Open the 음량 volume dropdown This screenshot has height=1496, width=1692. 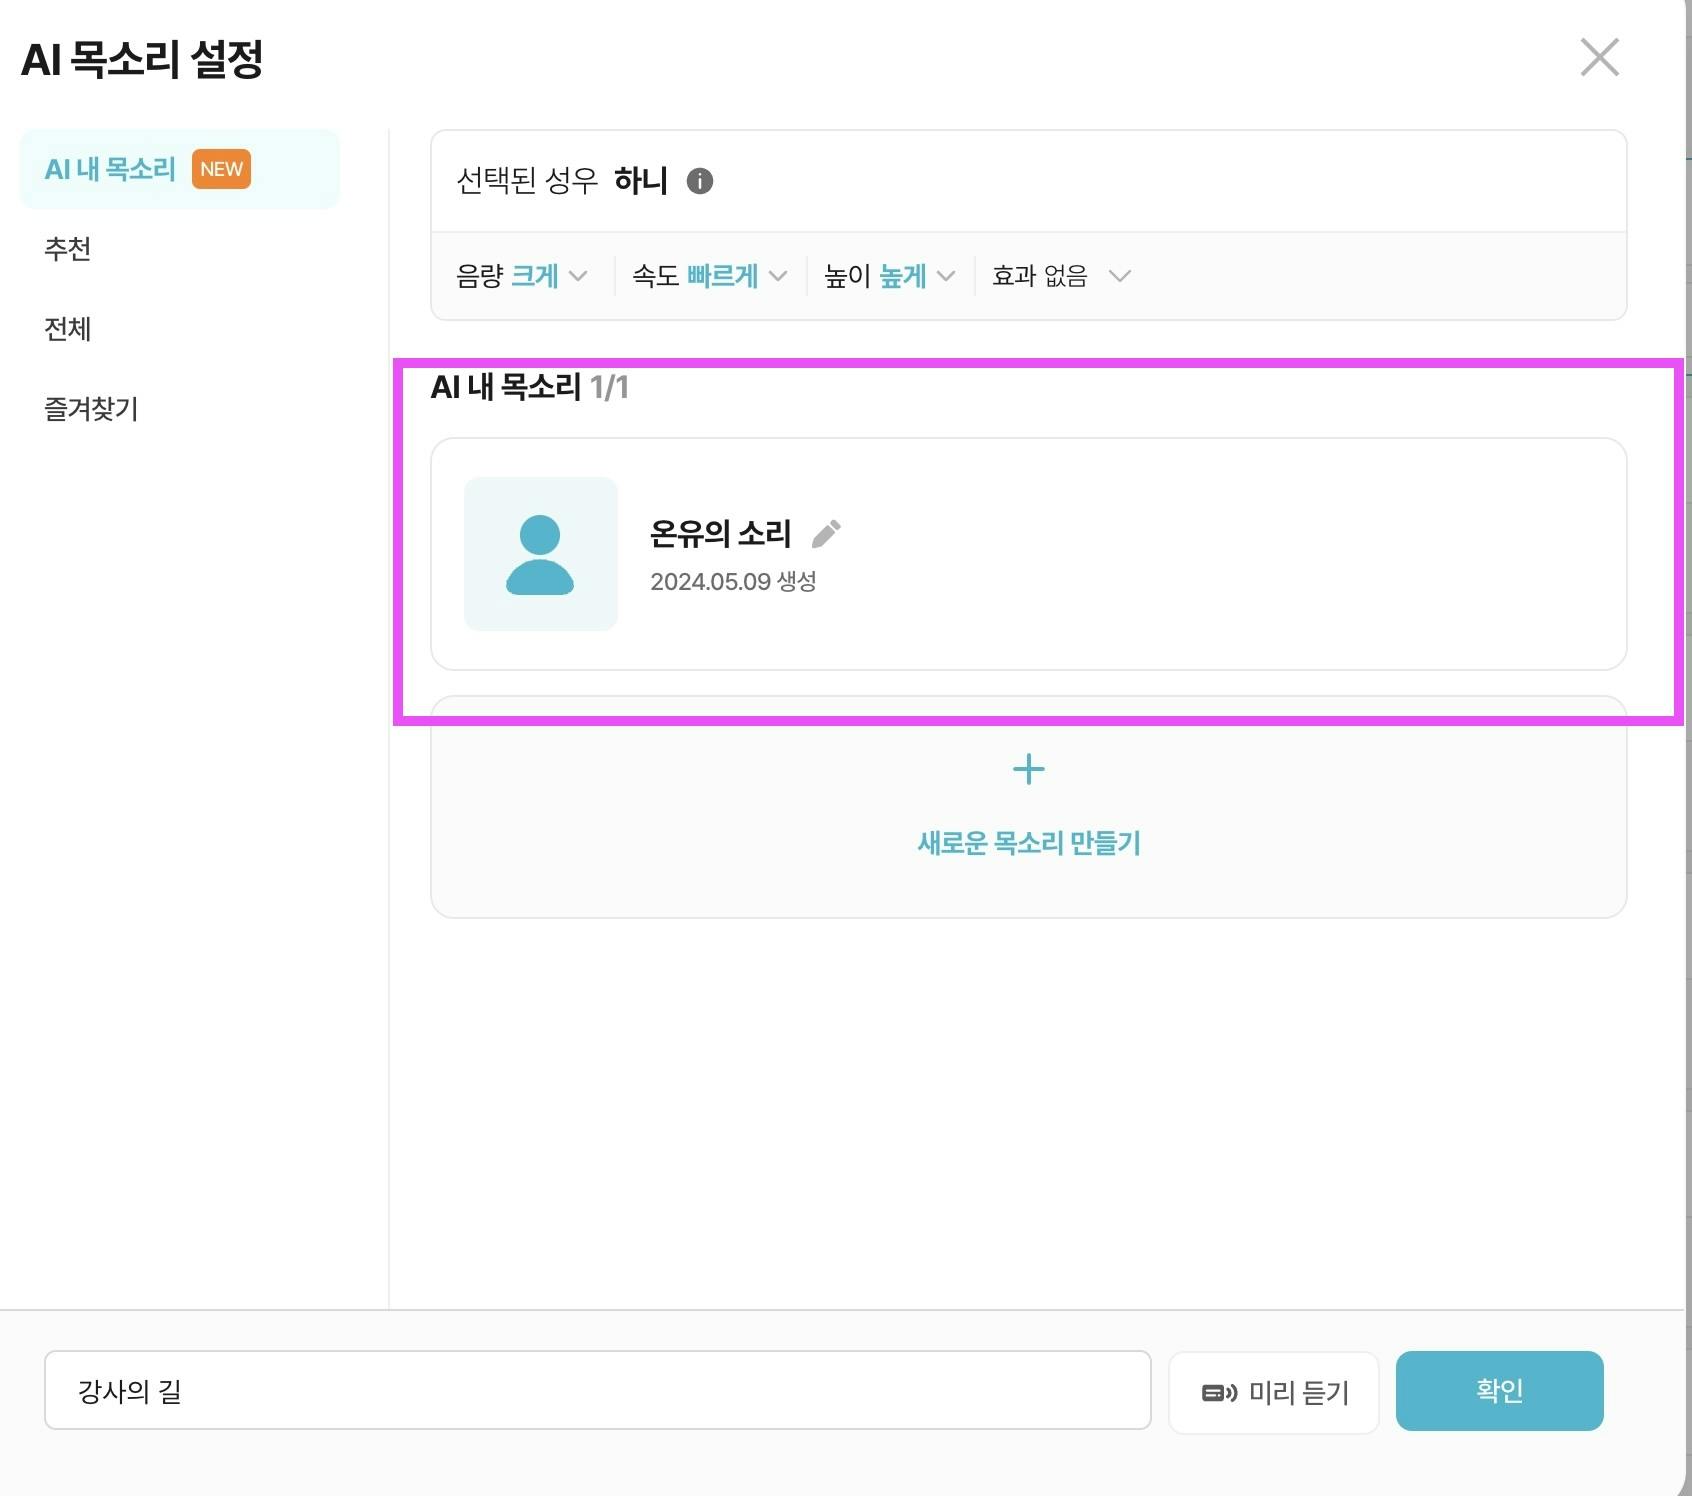tap(522, 276)
